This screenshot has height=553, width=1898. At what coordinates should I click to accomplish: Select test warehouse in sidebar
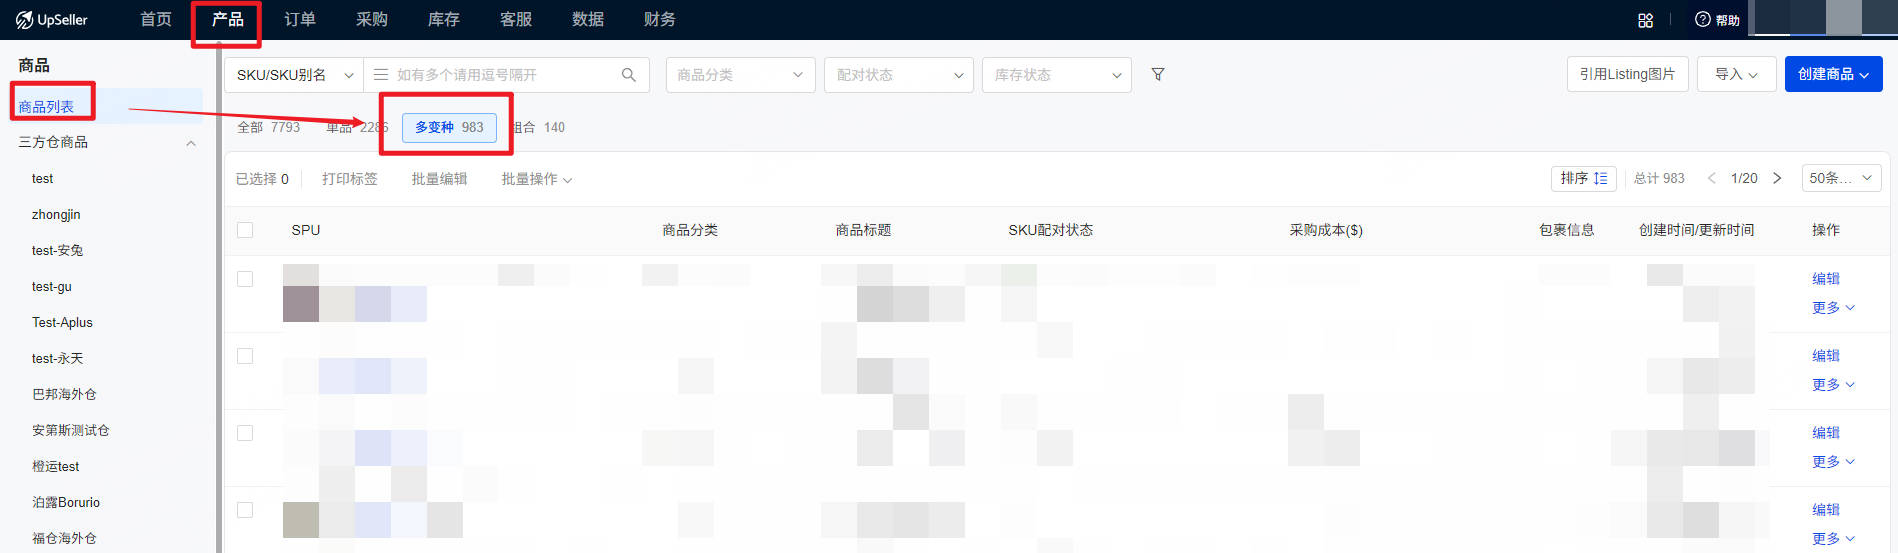pyautogui.click(x=42, y=179)
